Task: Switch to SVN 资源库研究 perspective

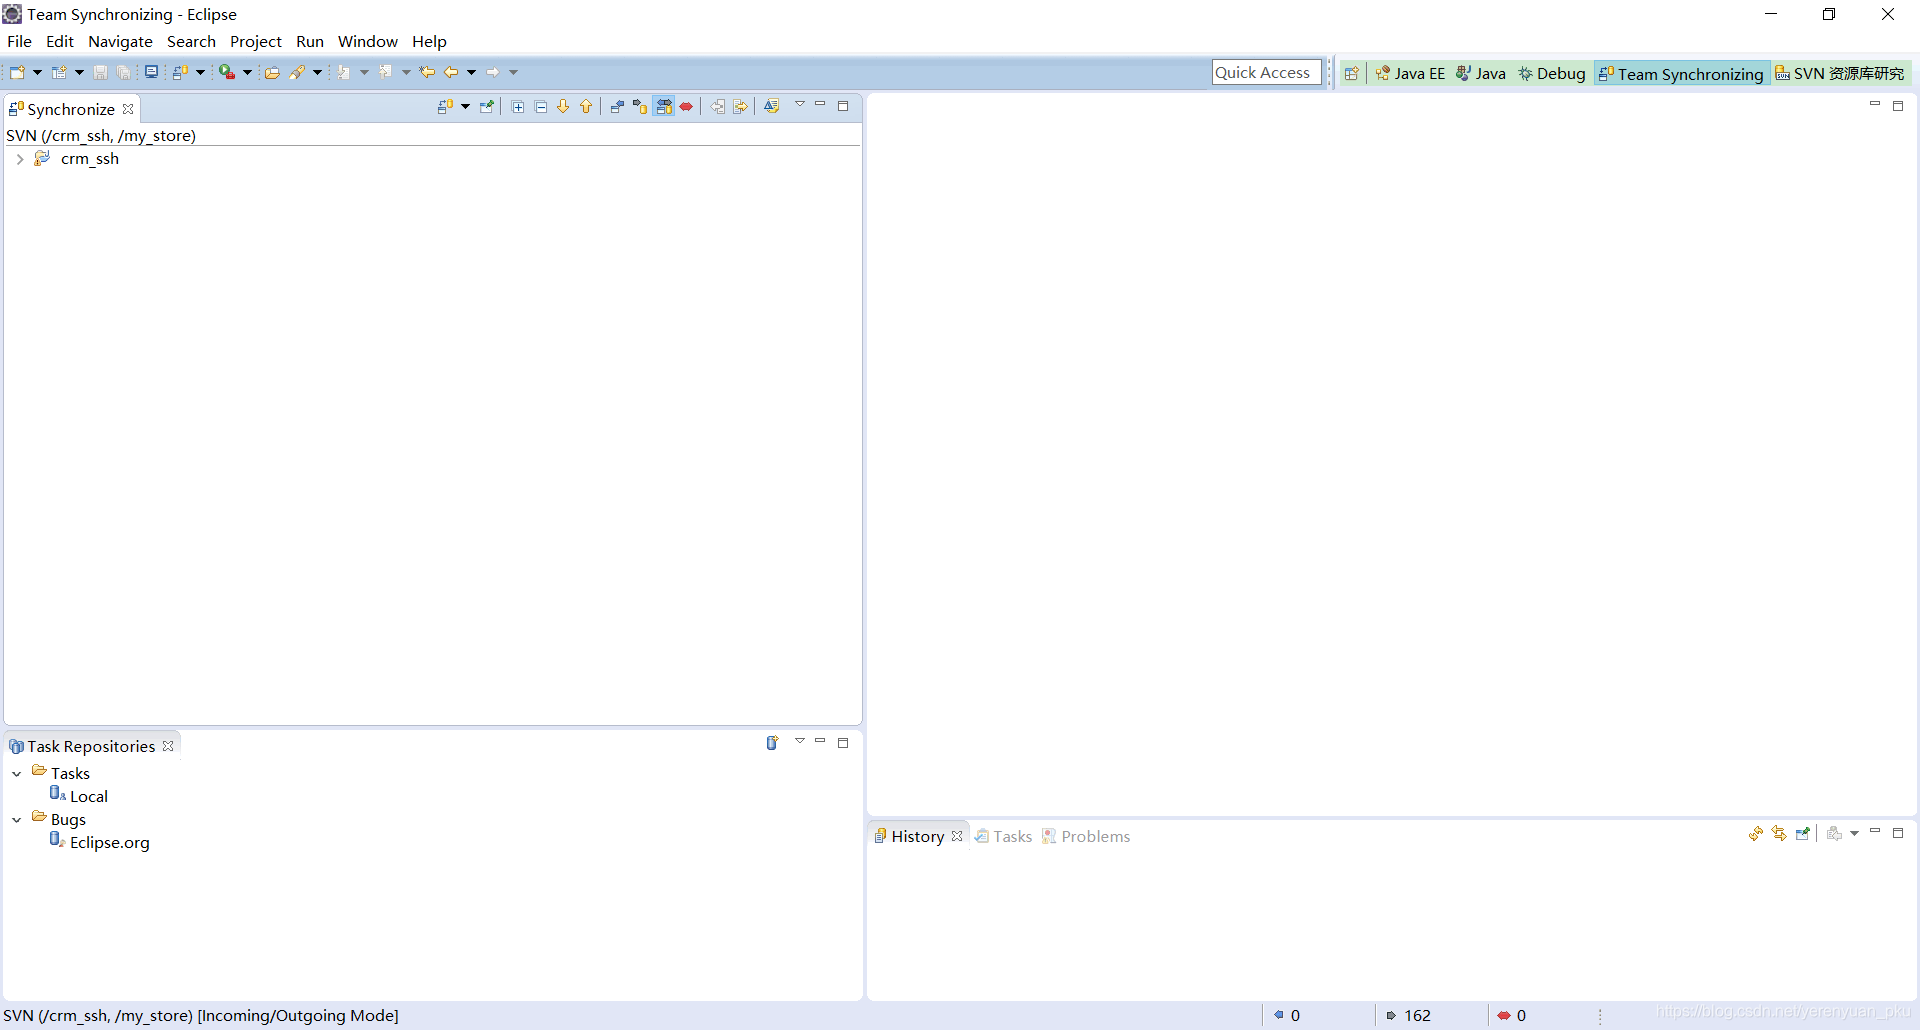Action: click(x=1840, y=74)
